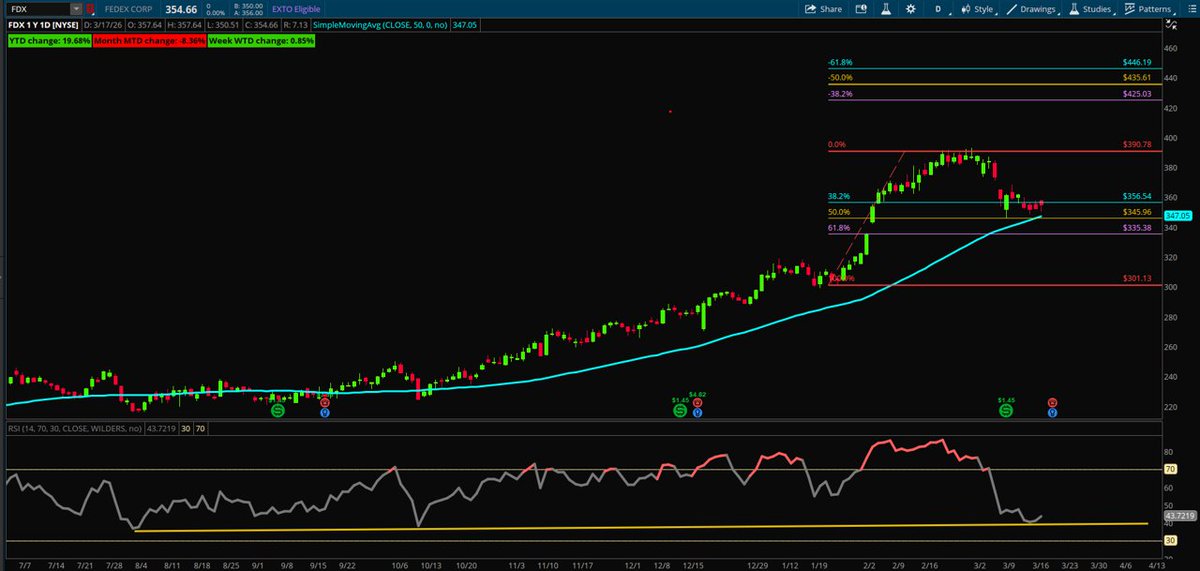Open the Patterns dropdown menu
The width and height of the screenshot is (1200, 571).
pyautogui.click(x=1151, y=9)
